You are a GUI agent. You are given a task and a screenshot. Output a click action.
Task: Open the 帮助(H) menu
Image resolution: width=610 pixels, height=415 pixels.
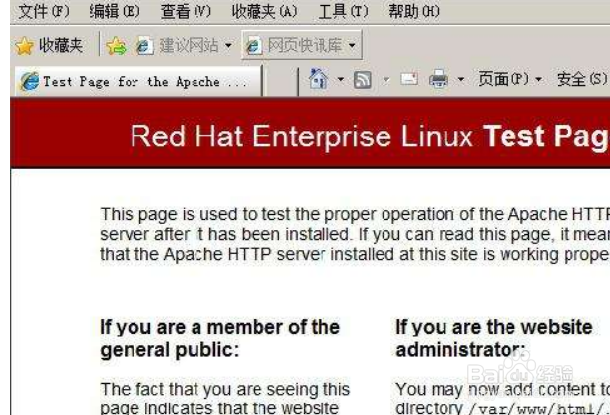414,11
